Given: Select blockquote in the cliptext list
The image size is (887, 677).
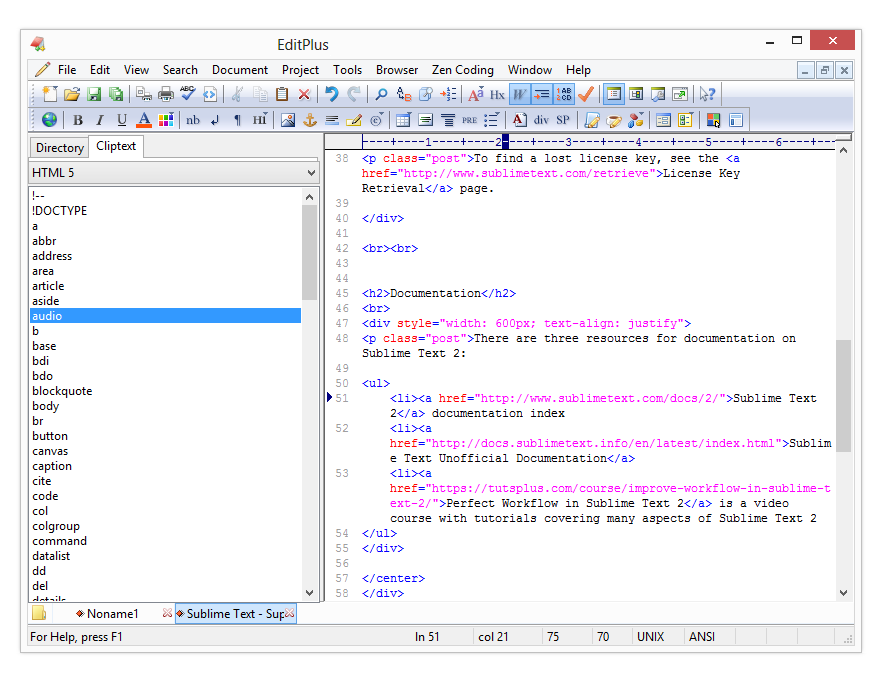Looking at the screenshot, I should tap(62, 391).
